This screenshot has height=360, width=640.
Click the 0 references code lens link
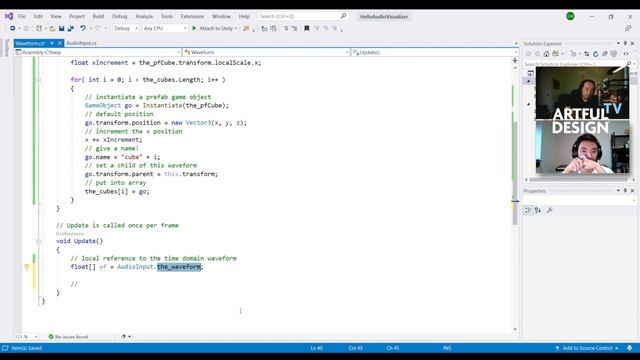(x=70, y=233)
